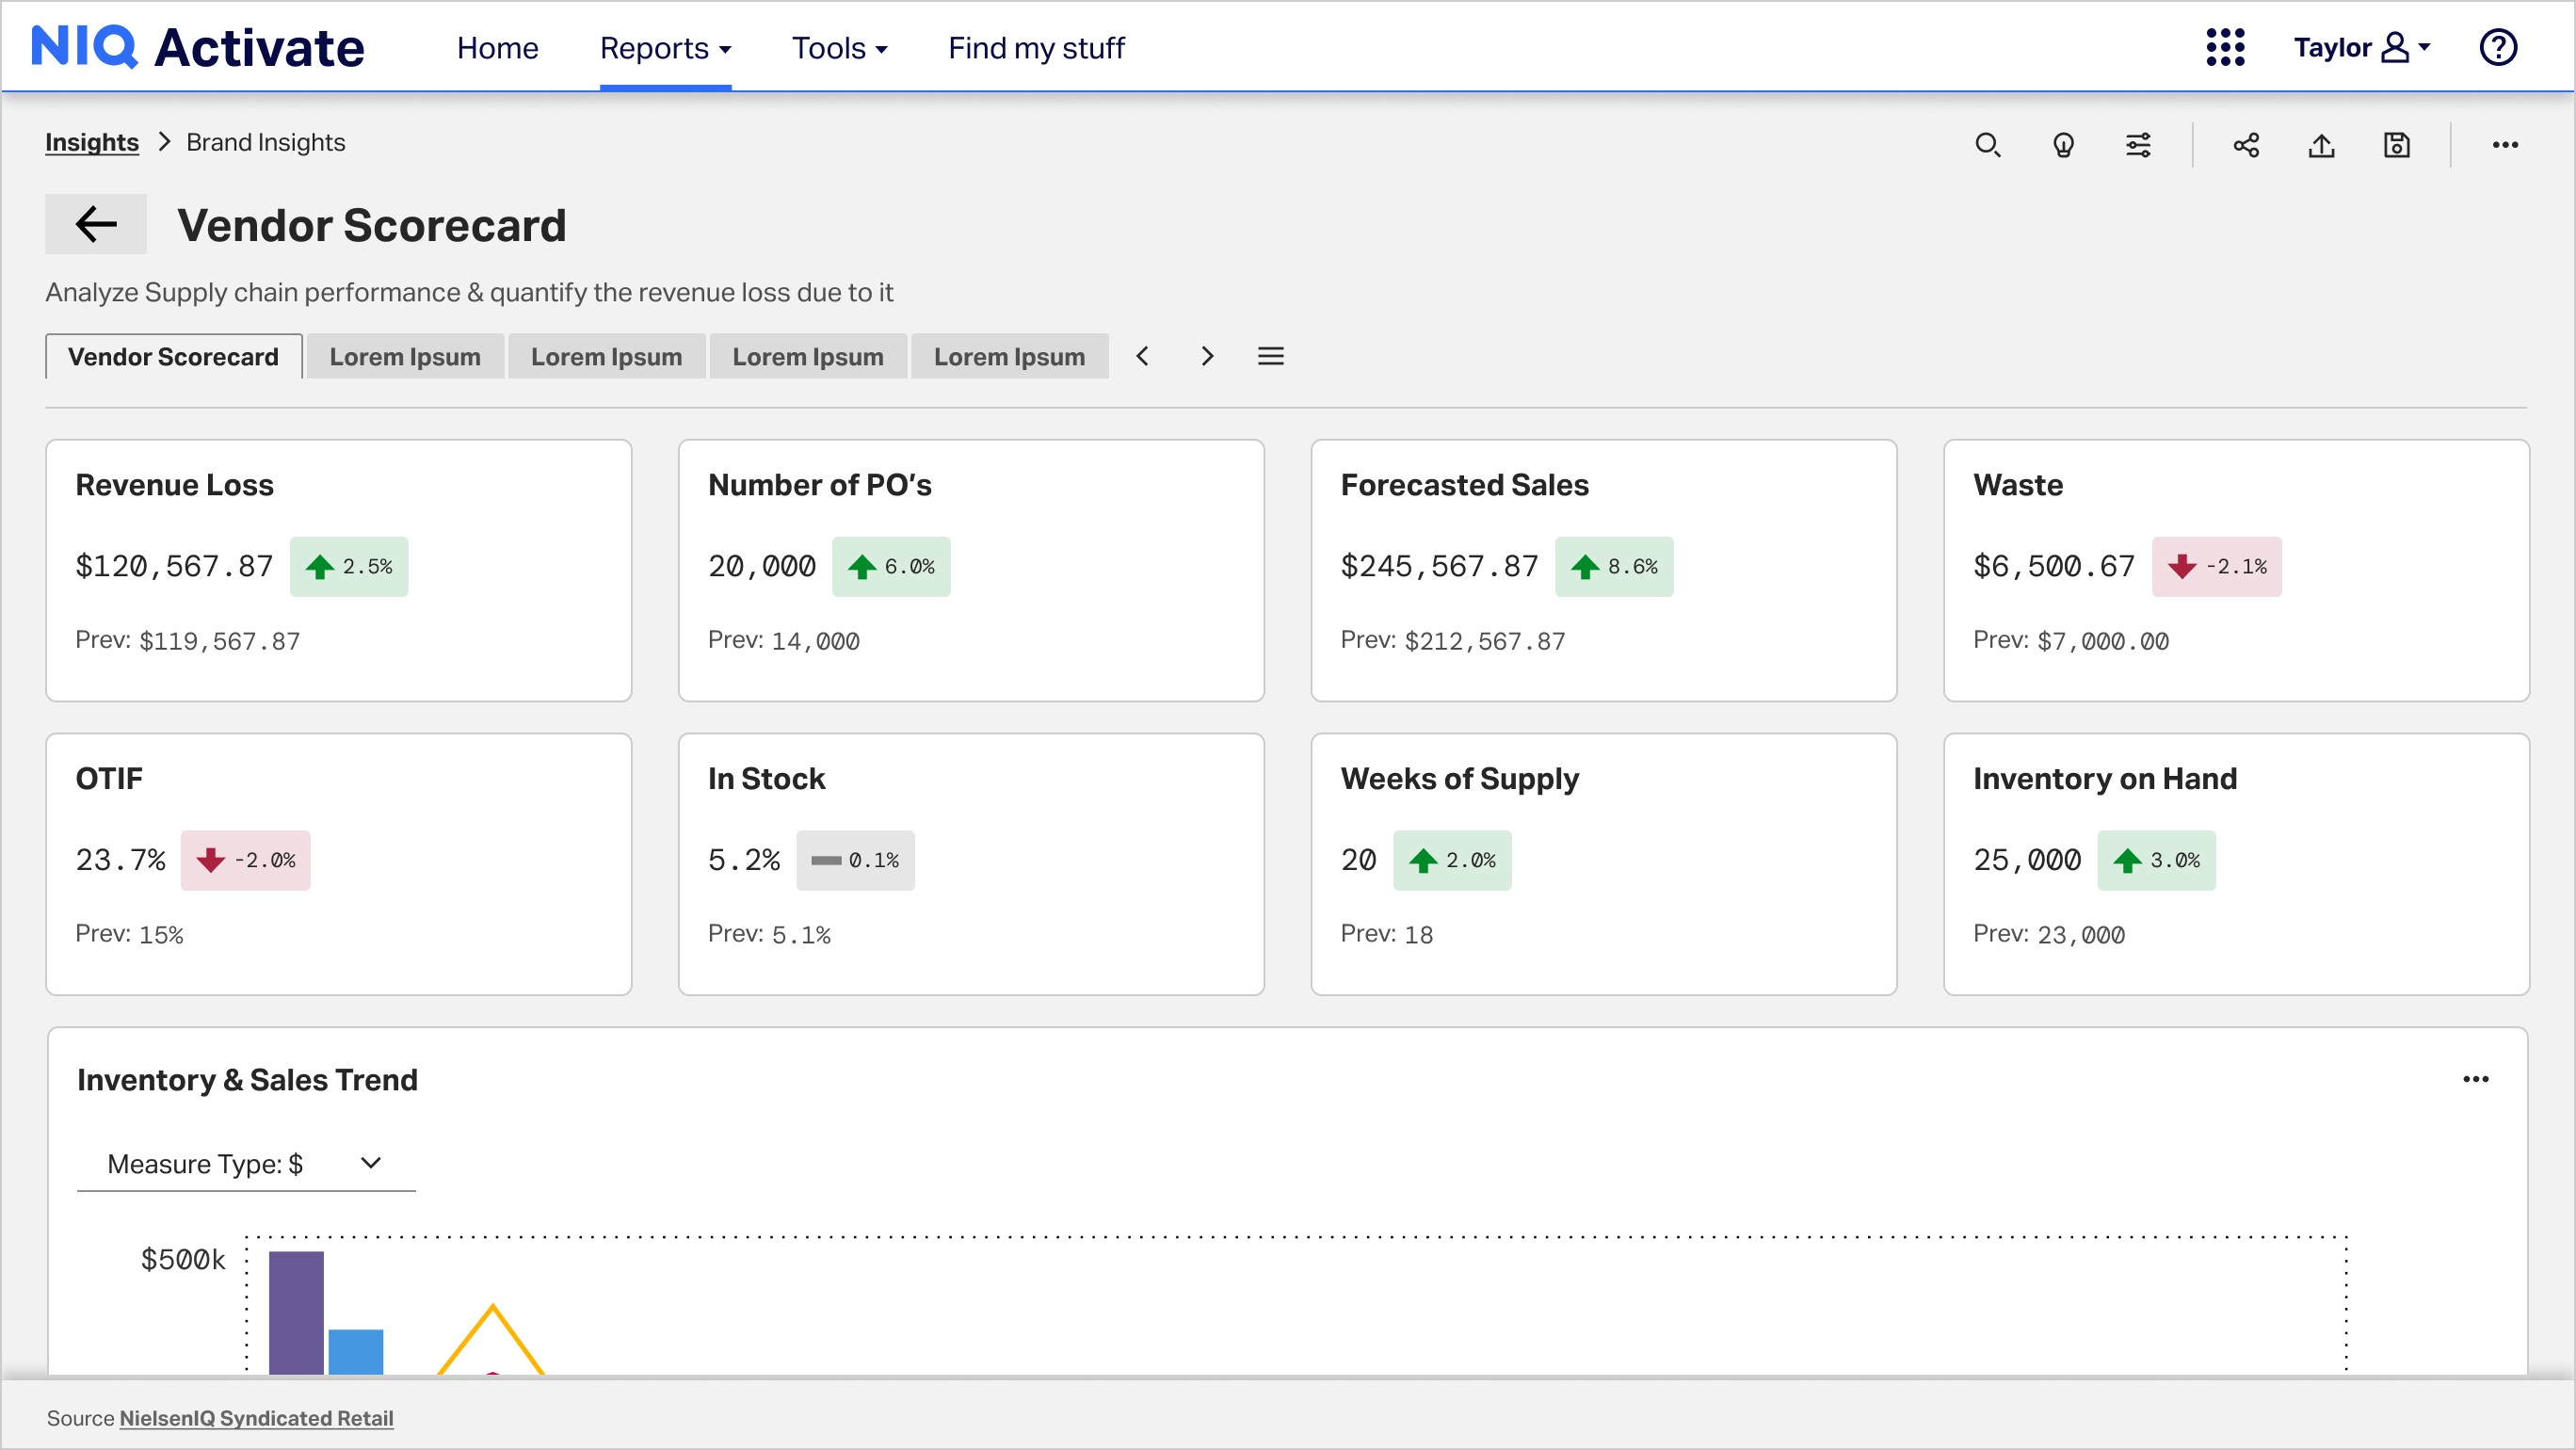Open the filter sliders settings icon
Screen dimensions: 2576x1450
click(2138, 145)
